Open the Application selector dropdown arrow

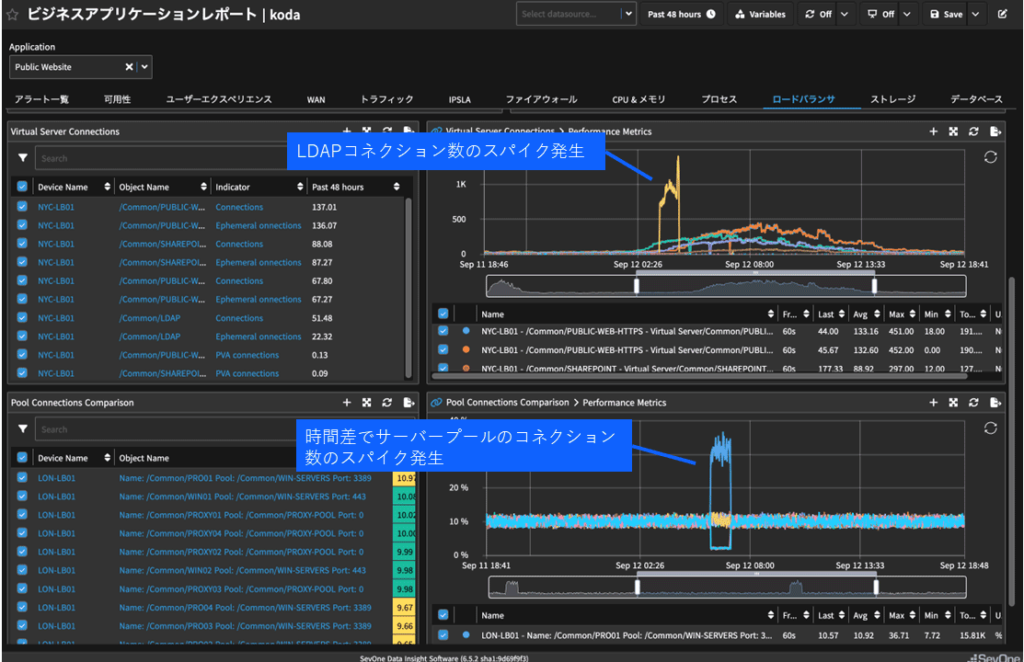145,67
